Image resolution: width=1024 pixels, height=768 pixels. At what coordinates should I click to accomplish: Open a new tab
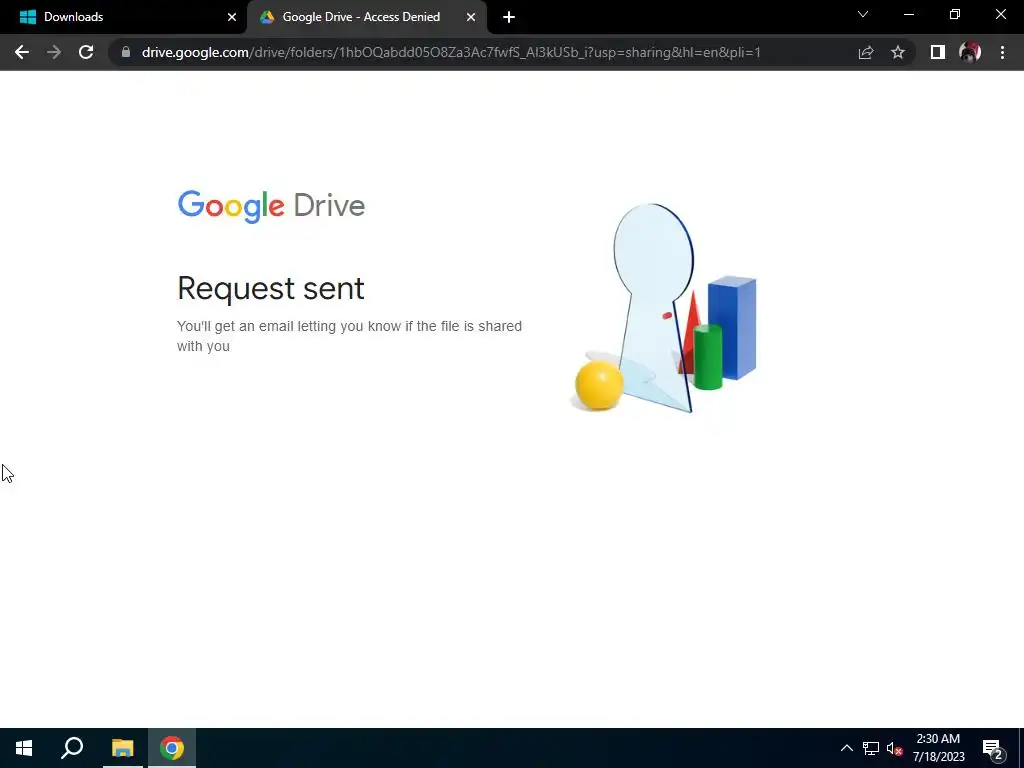coord(509,17)
